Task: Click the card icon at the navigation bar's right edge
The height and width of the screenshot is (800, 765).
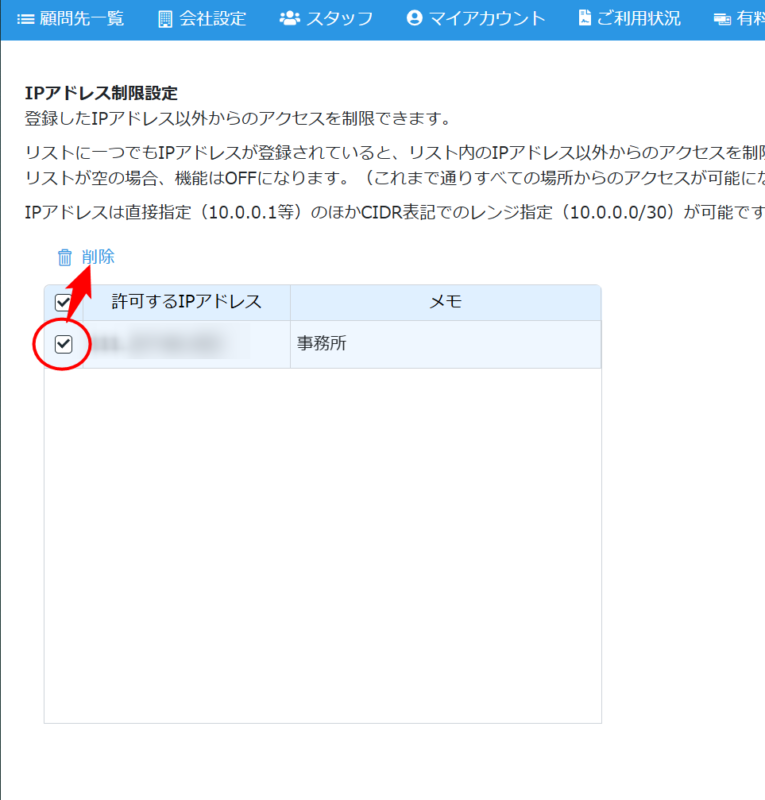Action: tap(722, 20)
